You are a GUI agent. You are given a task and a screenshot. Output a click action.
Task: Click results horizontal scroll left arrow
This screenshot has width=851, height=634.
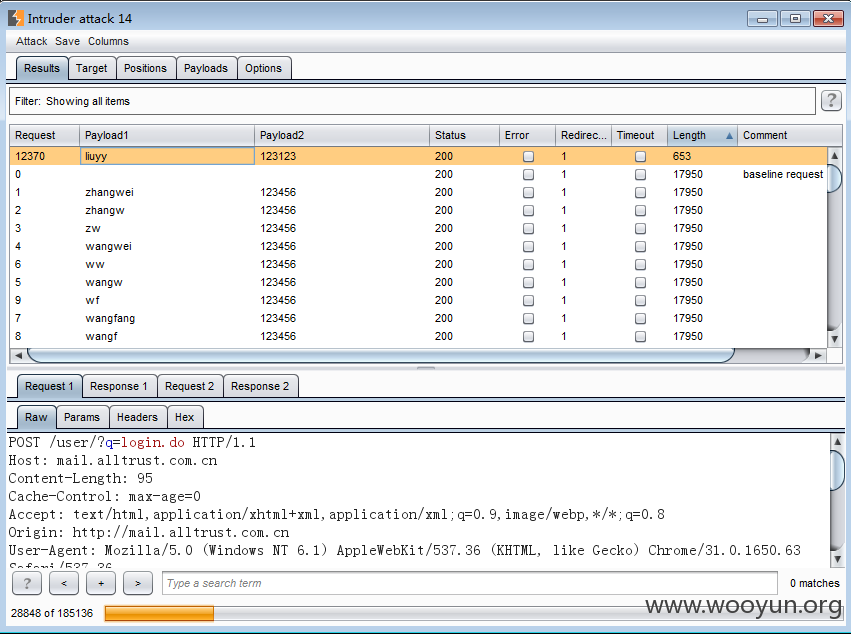(x=18, y=356)
